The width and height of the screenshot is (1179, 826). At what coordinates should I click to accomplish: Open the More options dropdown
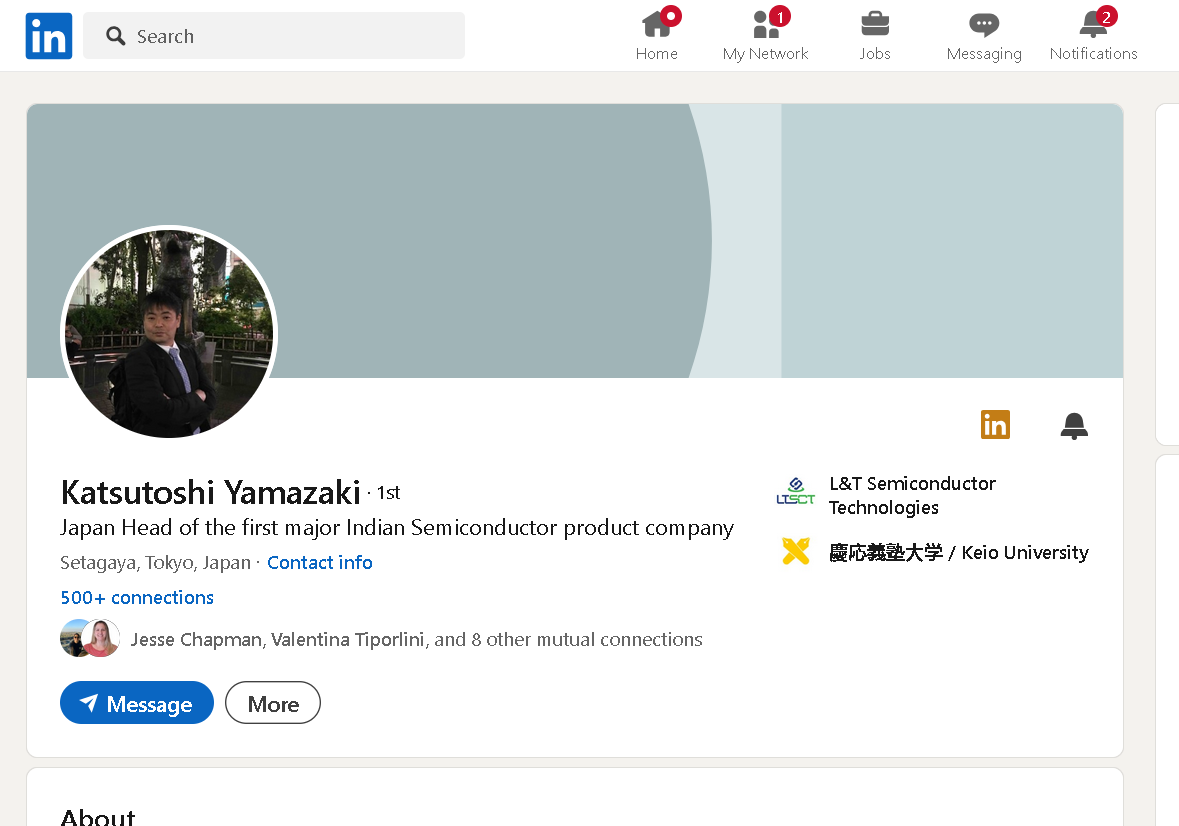point(273,703)
